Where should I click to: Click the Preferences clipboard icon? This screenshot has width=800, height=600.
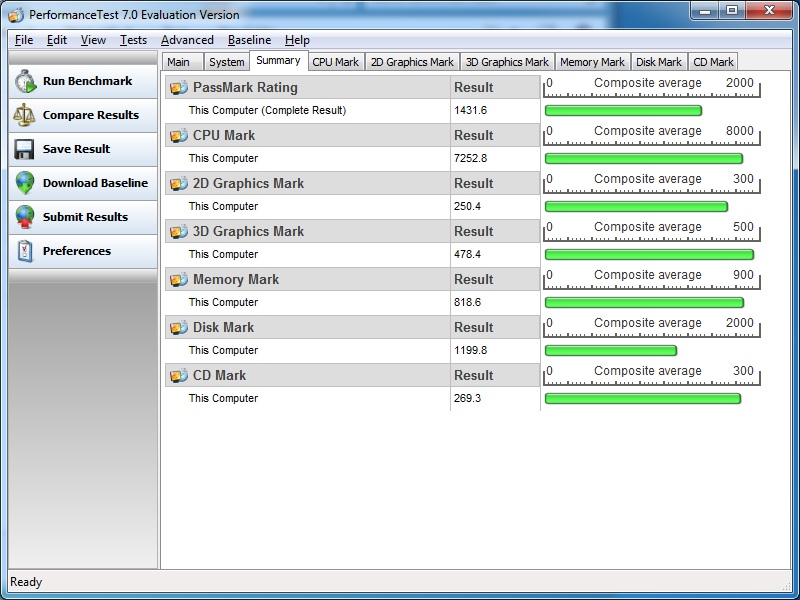[x=24, y=251]
